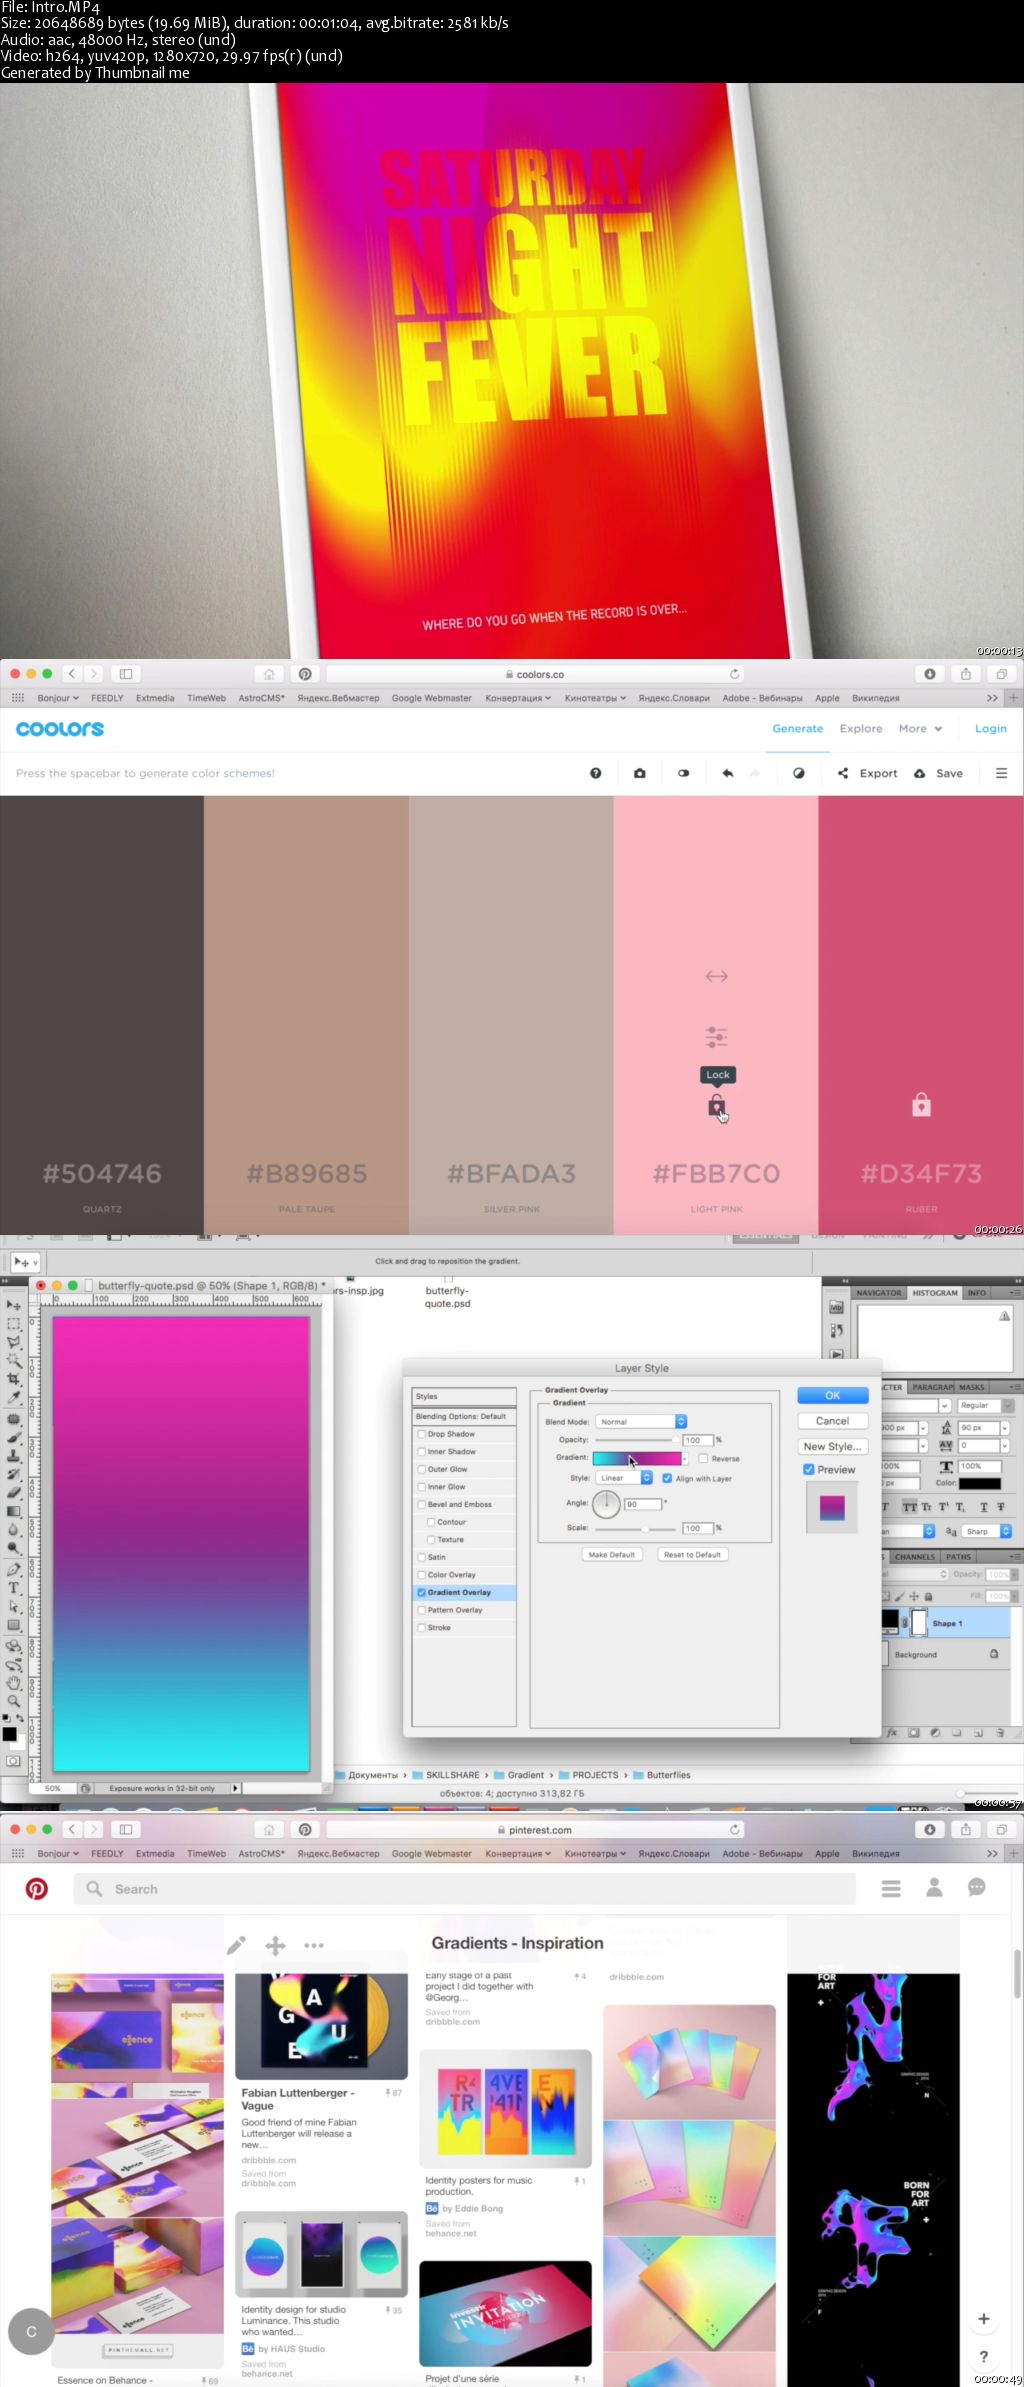Screen dimensions: 1024x2387
Task: Click Reset to Default button
Action: tap(692, 1555)
